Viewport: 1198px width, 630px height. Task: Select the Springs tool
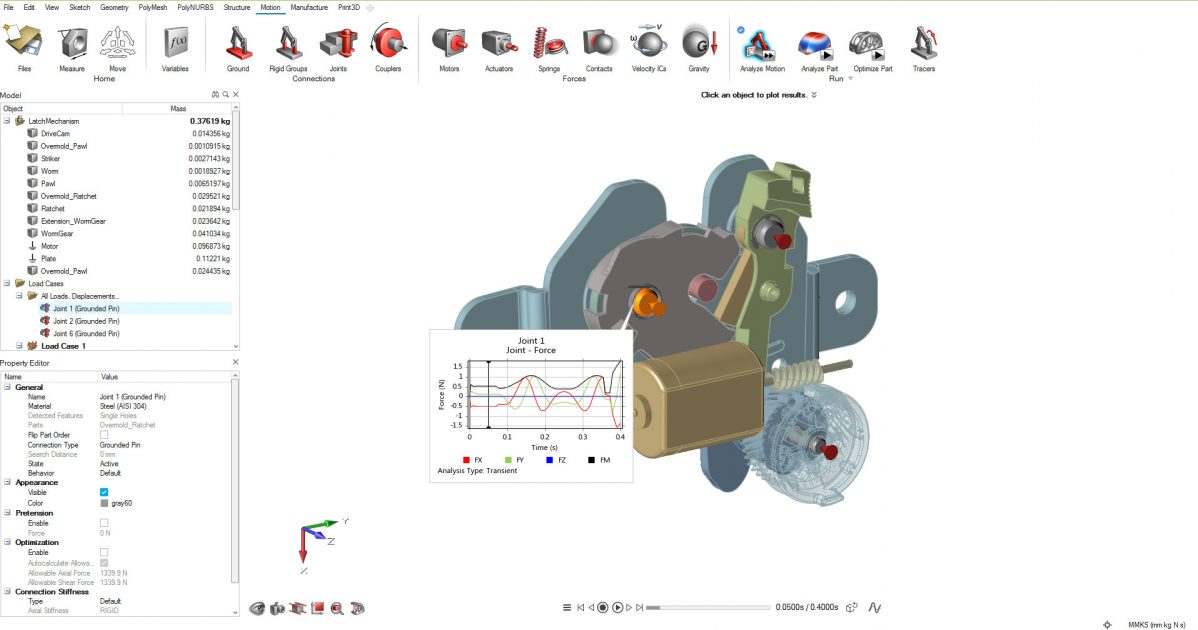548,45
